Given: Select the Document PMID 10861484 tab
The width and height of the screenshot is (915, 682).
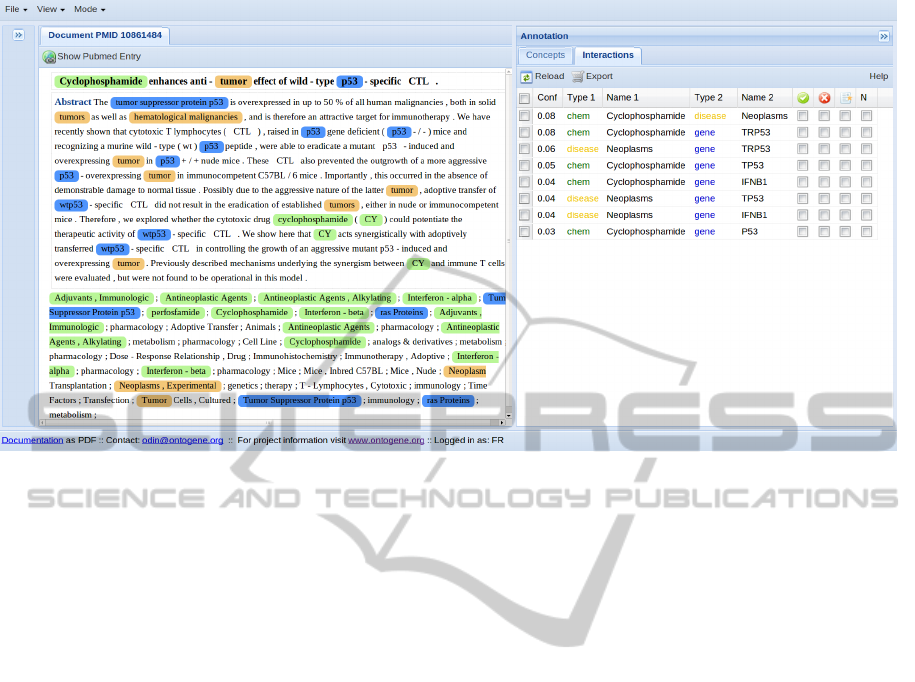Looking at the screenshot, I should coord(105,35).
